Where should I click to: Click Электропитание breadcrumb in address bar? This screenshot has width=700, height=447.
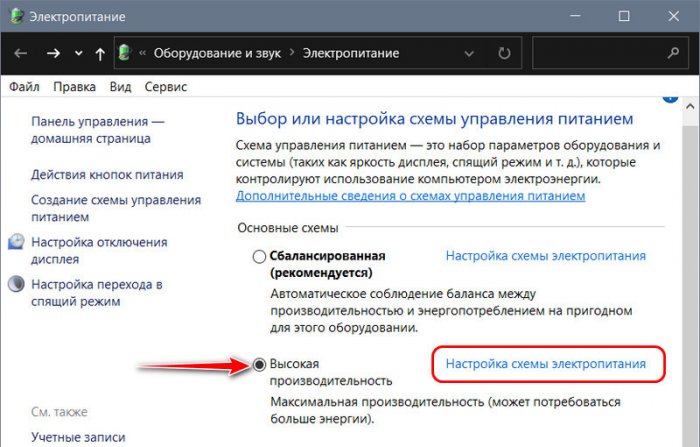click(351, 53)
